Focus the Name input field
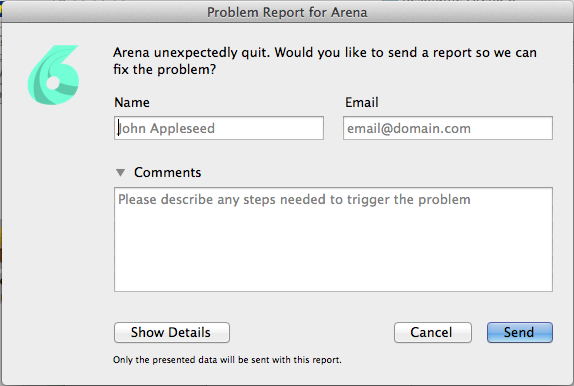 (x=219, y=128)
